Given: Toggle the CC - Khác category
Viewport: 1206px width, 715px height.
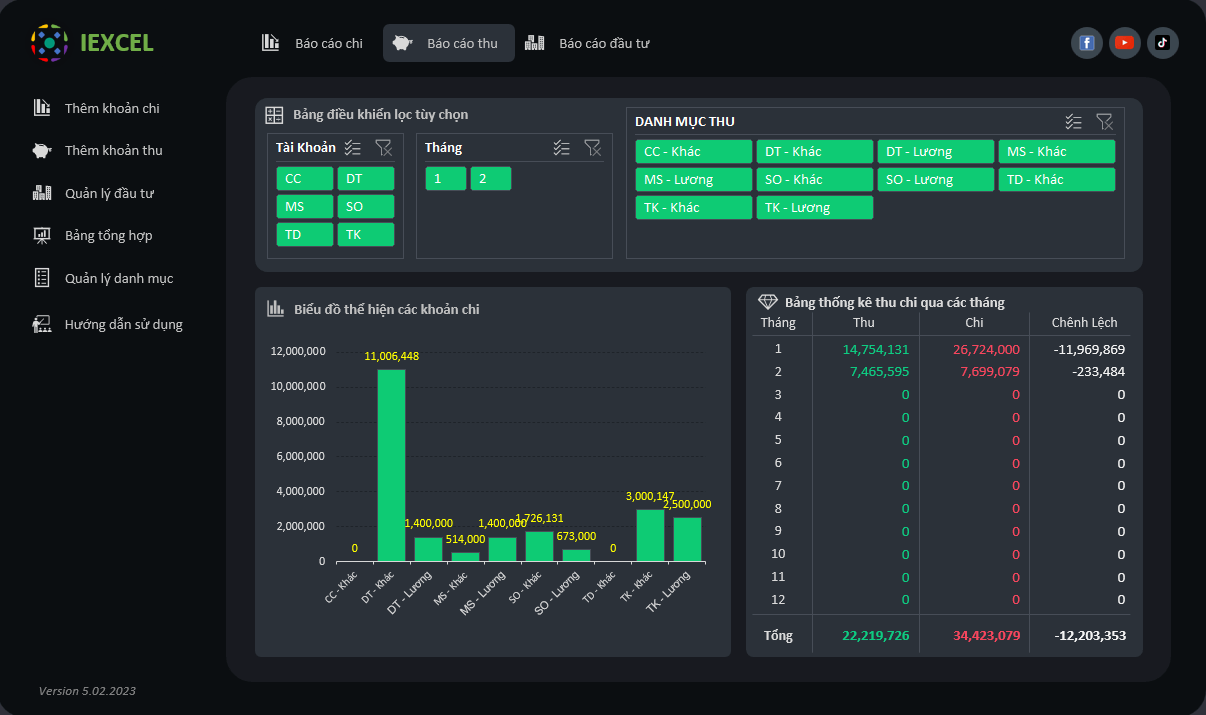Looking at the screenshot, I should [x=694, y=151].
